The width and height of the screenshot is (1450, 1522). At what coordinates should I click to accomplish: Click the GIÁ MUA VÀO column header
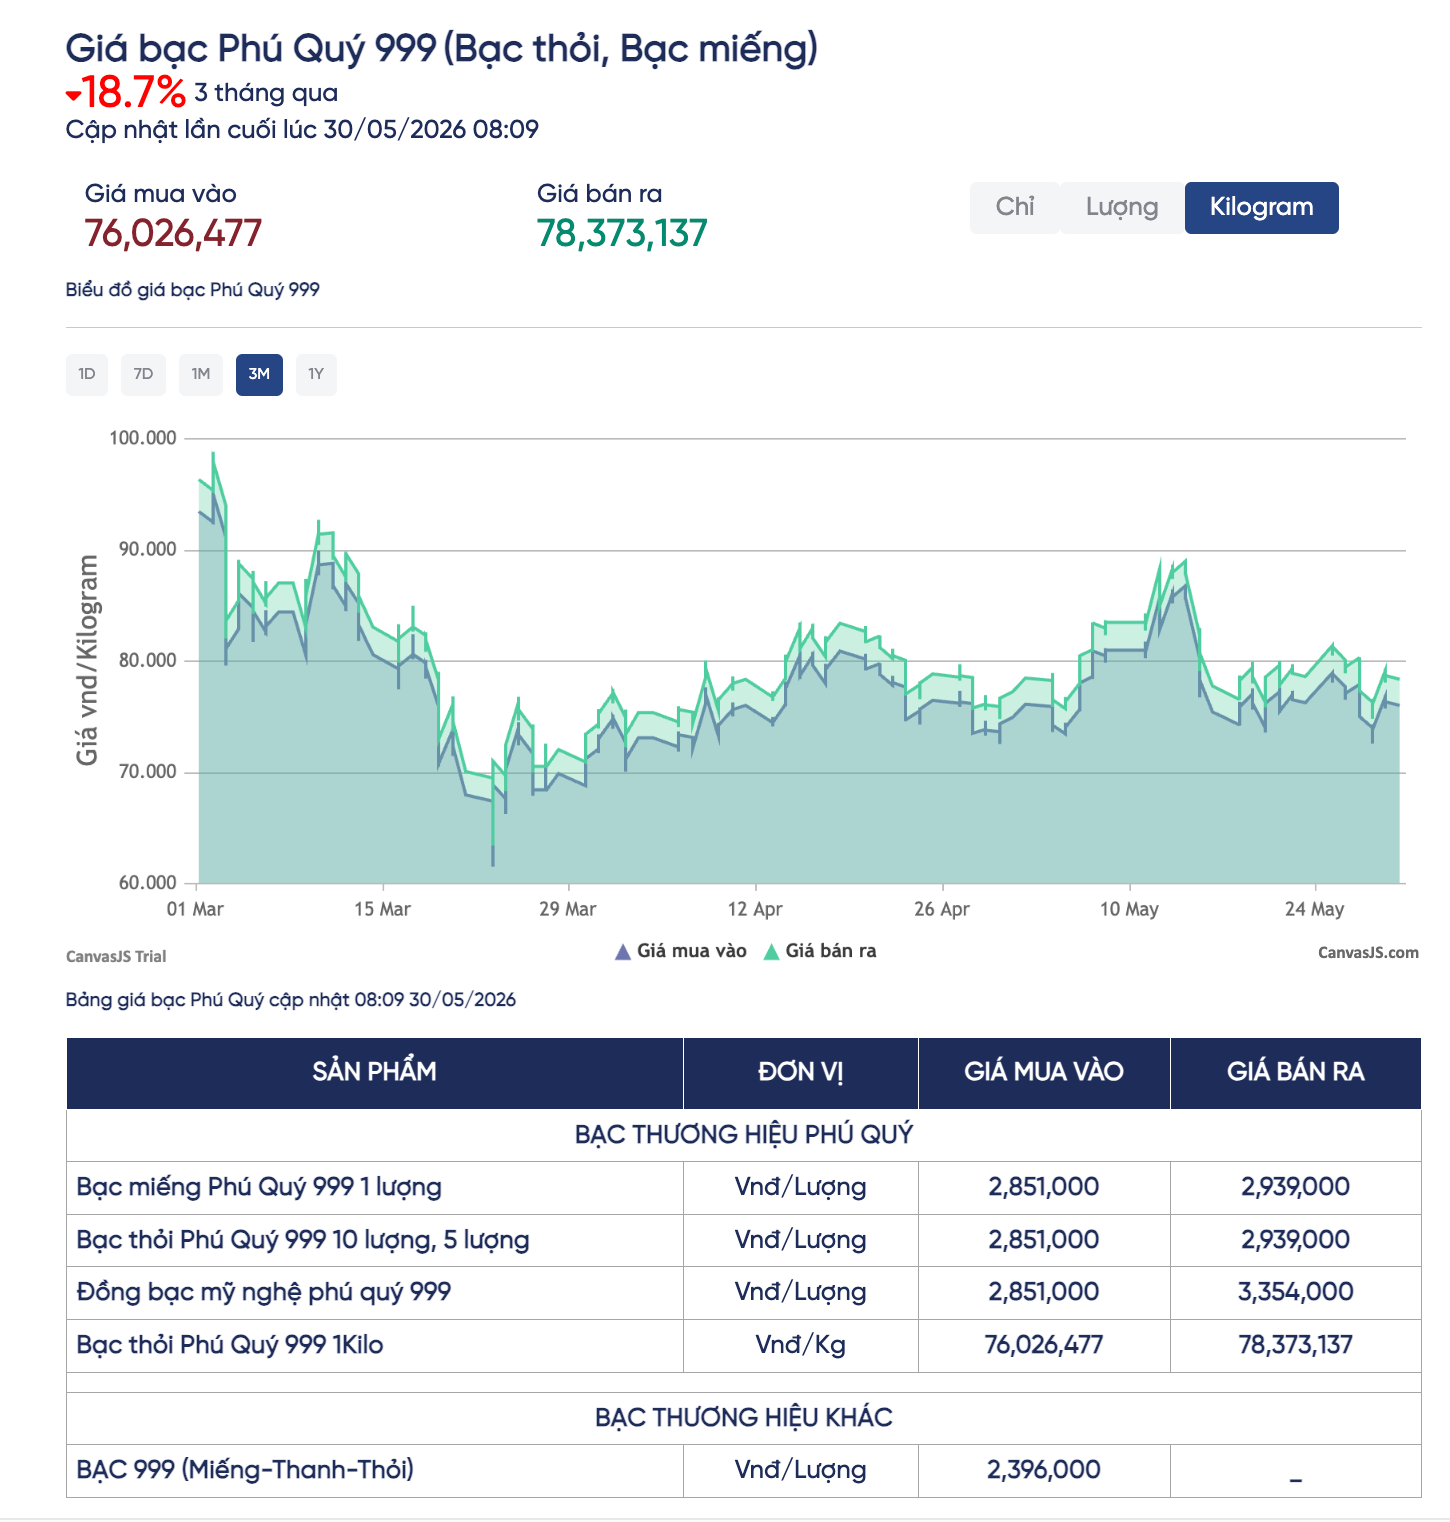(x=1044, y=1072)
